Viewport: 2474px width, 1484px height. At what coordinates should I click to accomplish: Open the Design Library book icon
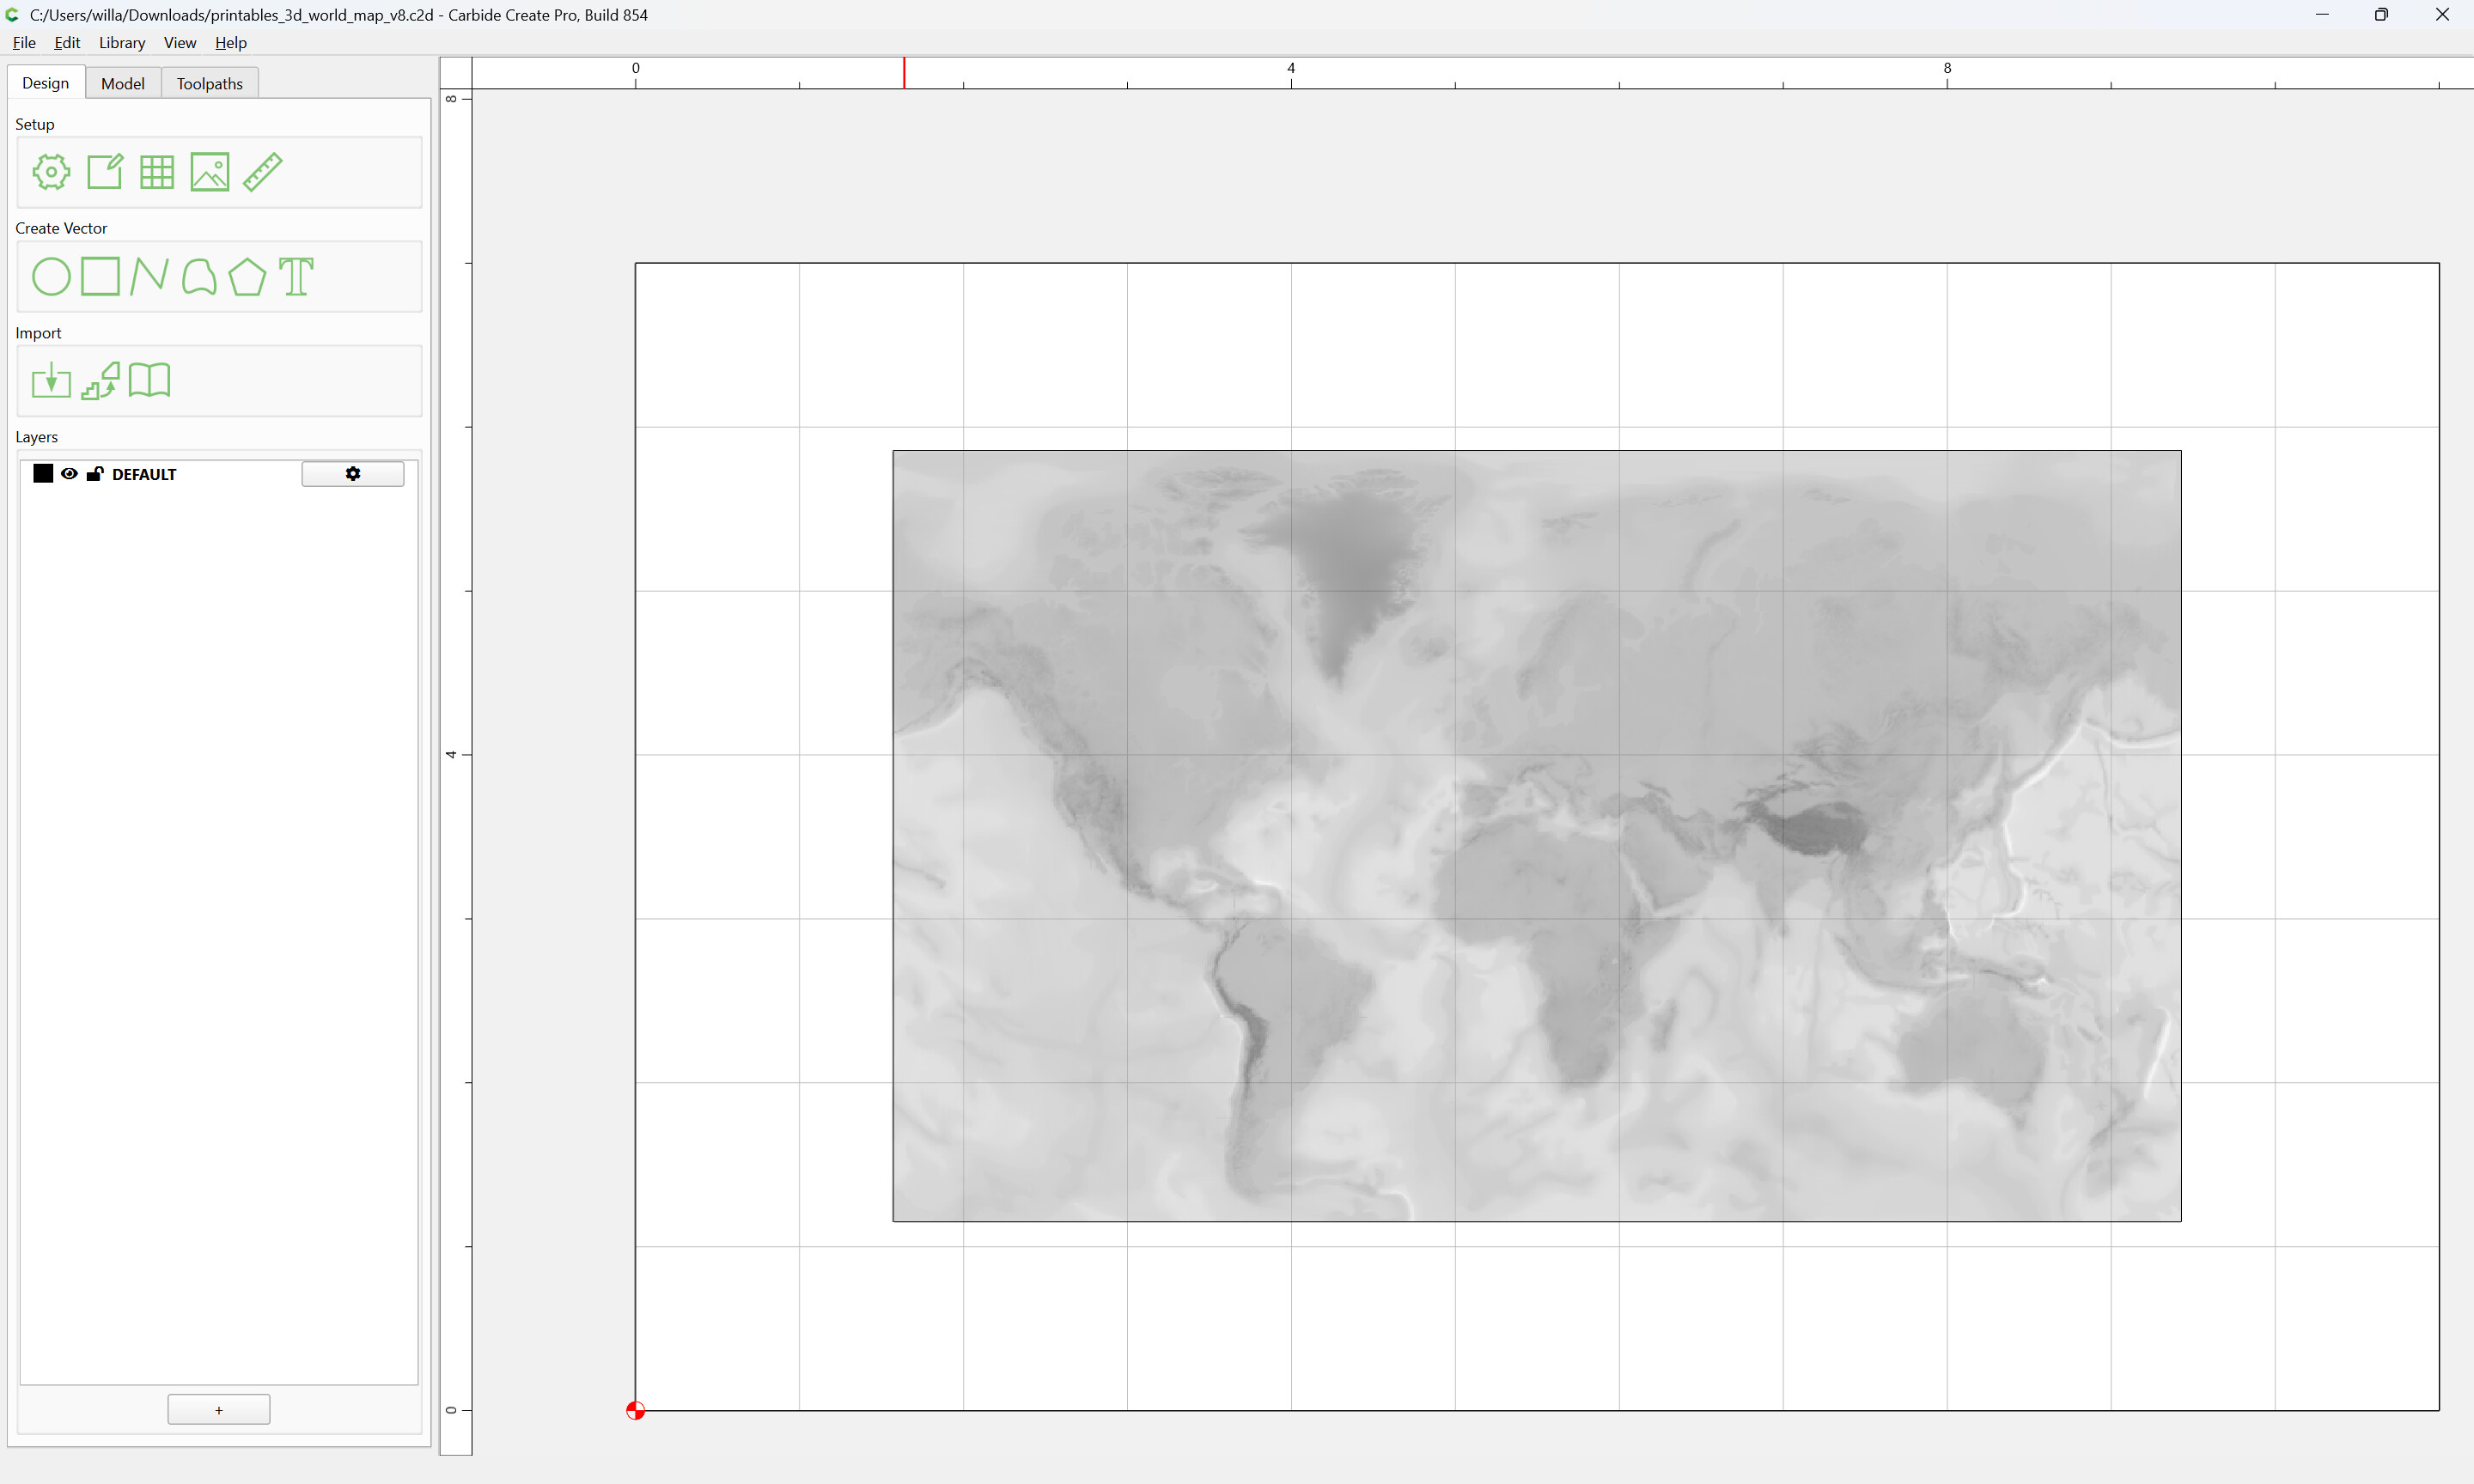pyautogui.click(x=150, y=380)
